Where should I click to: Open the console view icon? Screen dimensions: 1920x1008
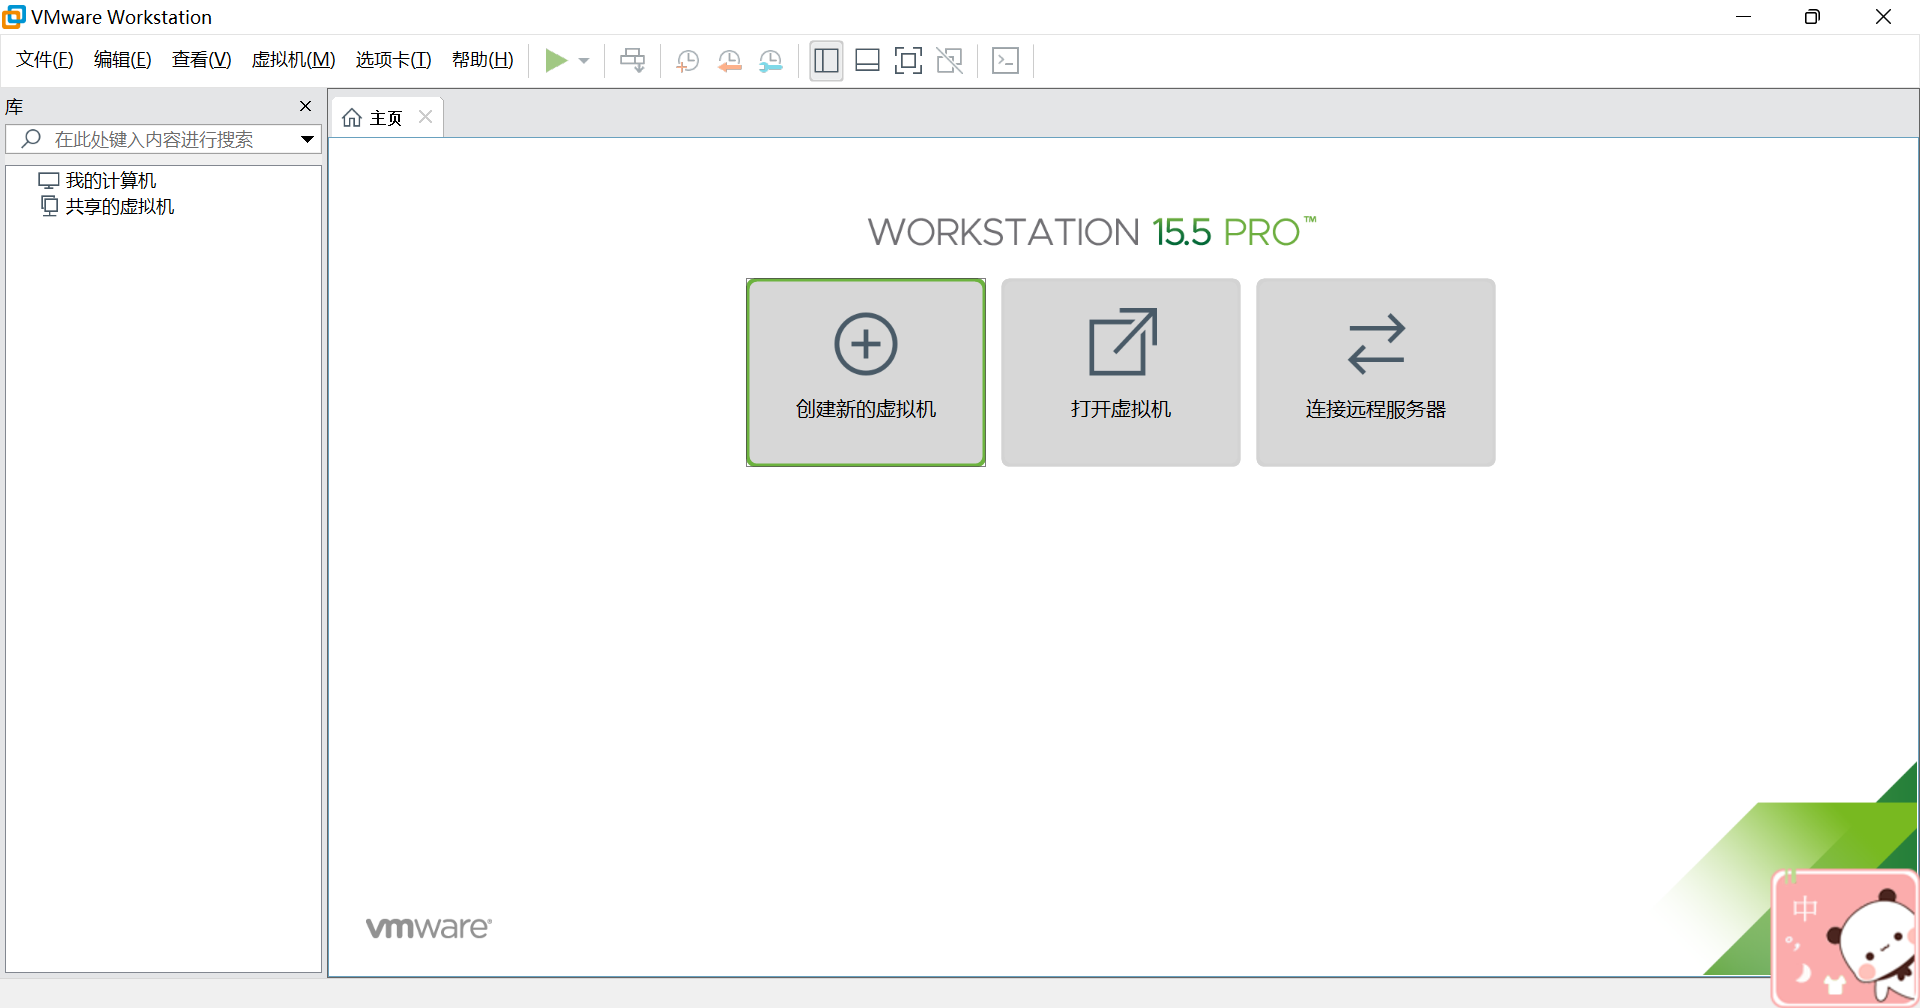click(x=1005, y=61)
